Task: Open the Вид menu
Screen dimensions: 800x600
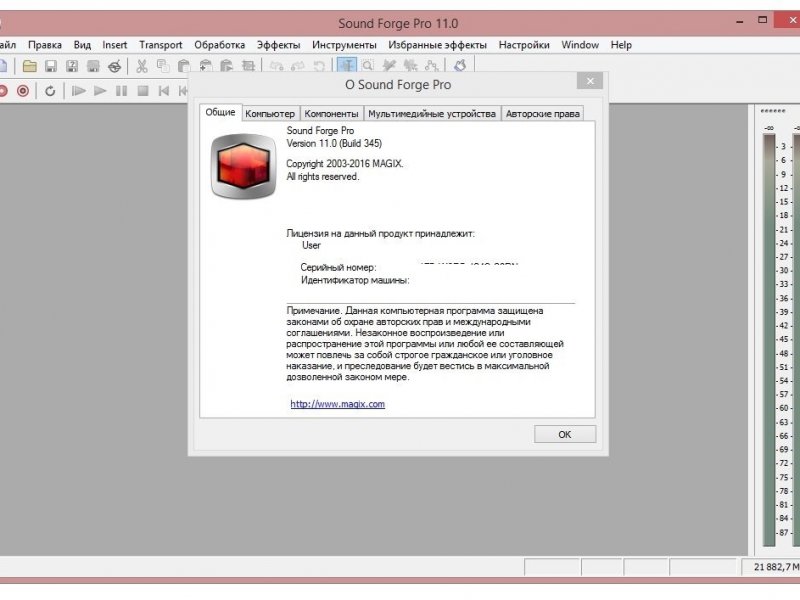Action: pyautogui.click(x=82, y=45)
